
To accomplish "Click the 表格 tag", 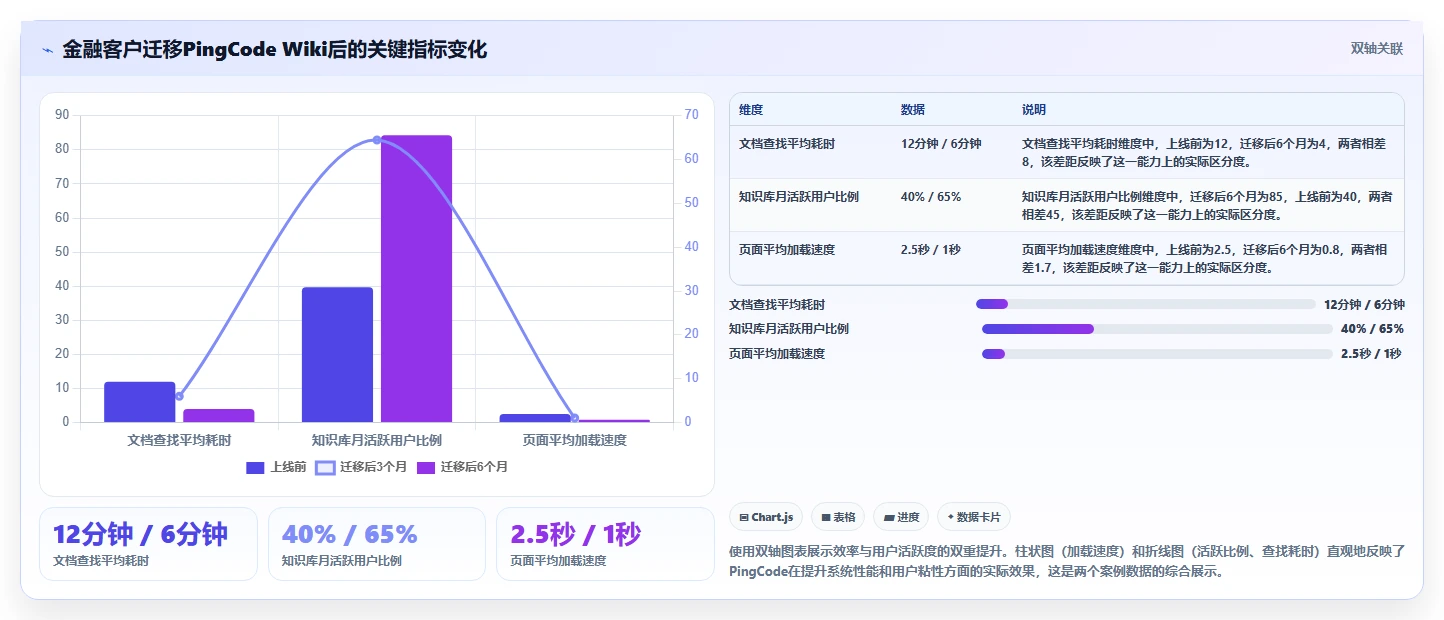I will (x=838, y=517).
